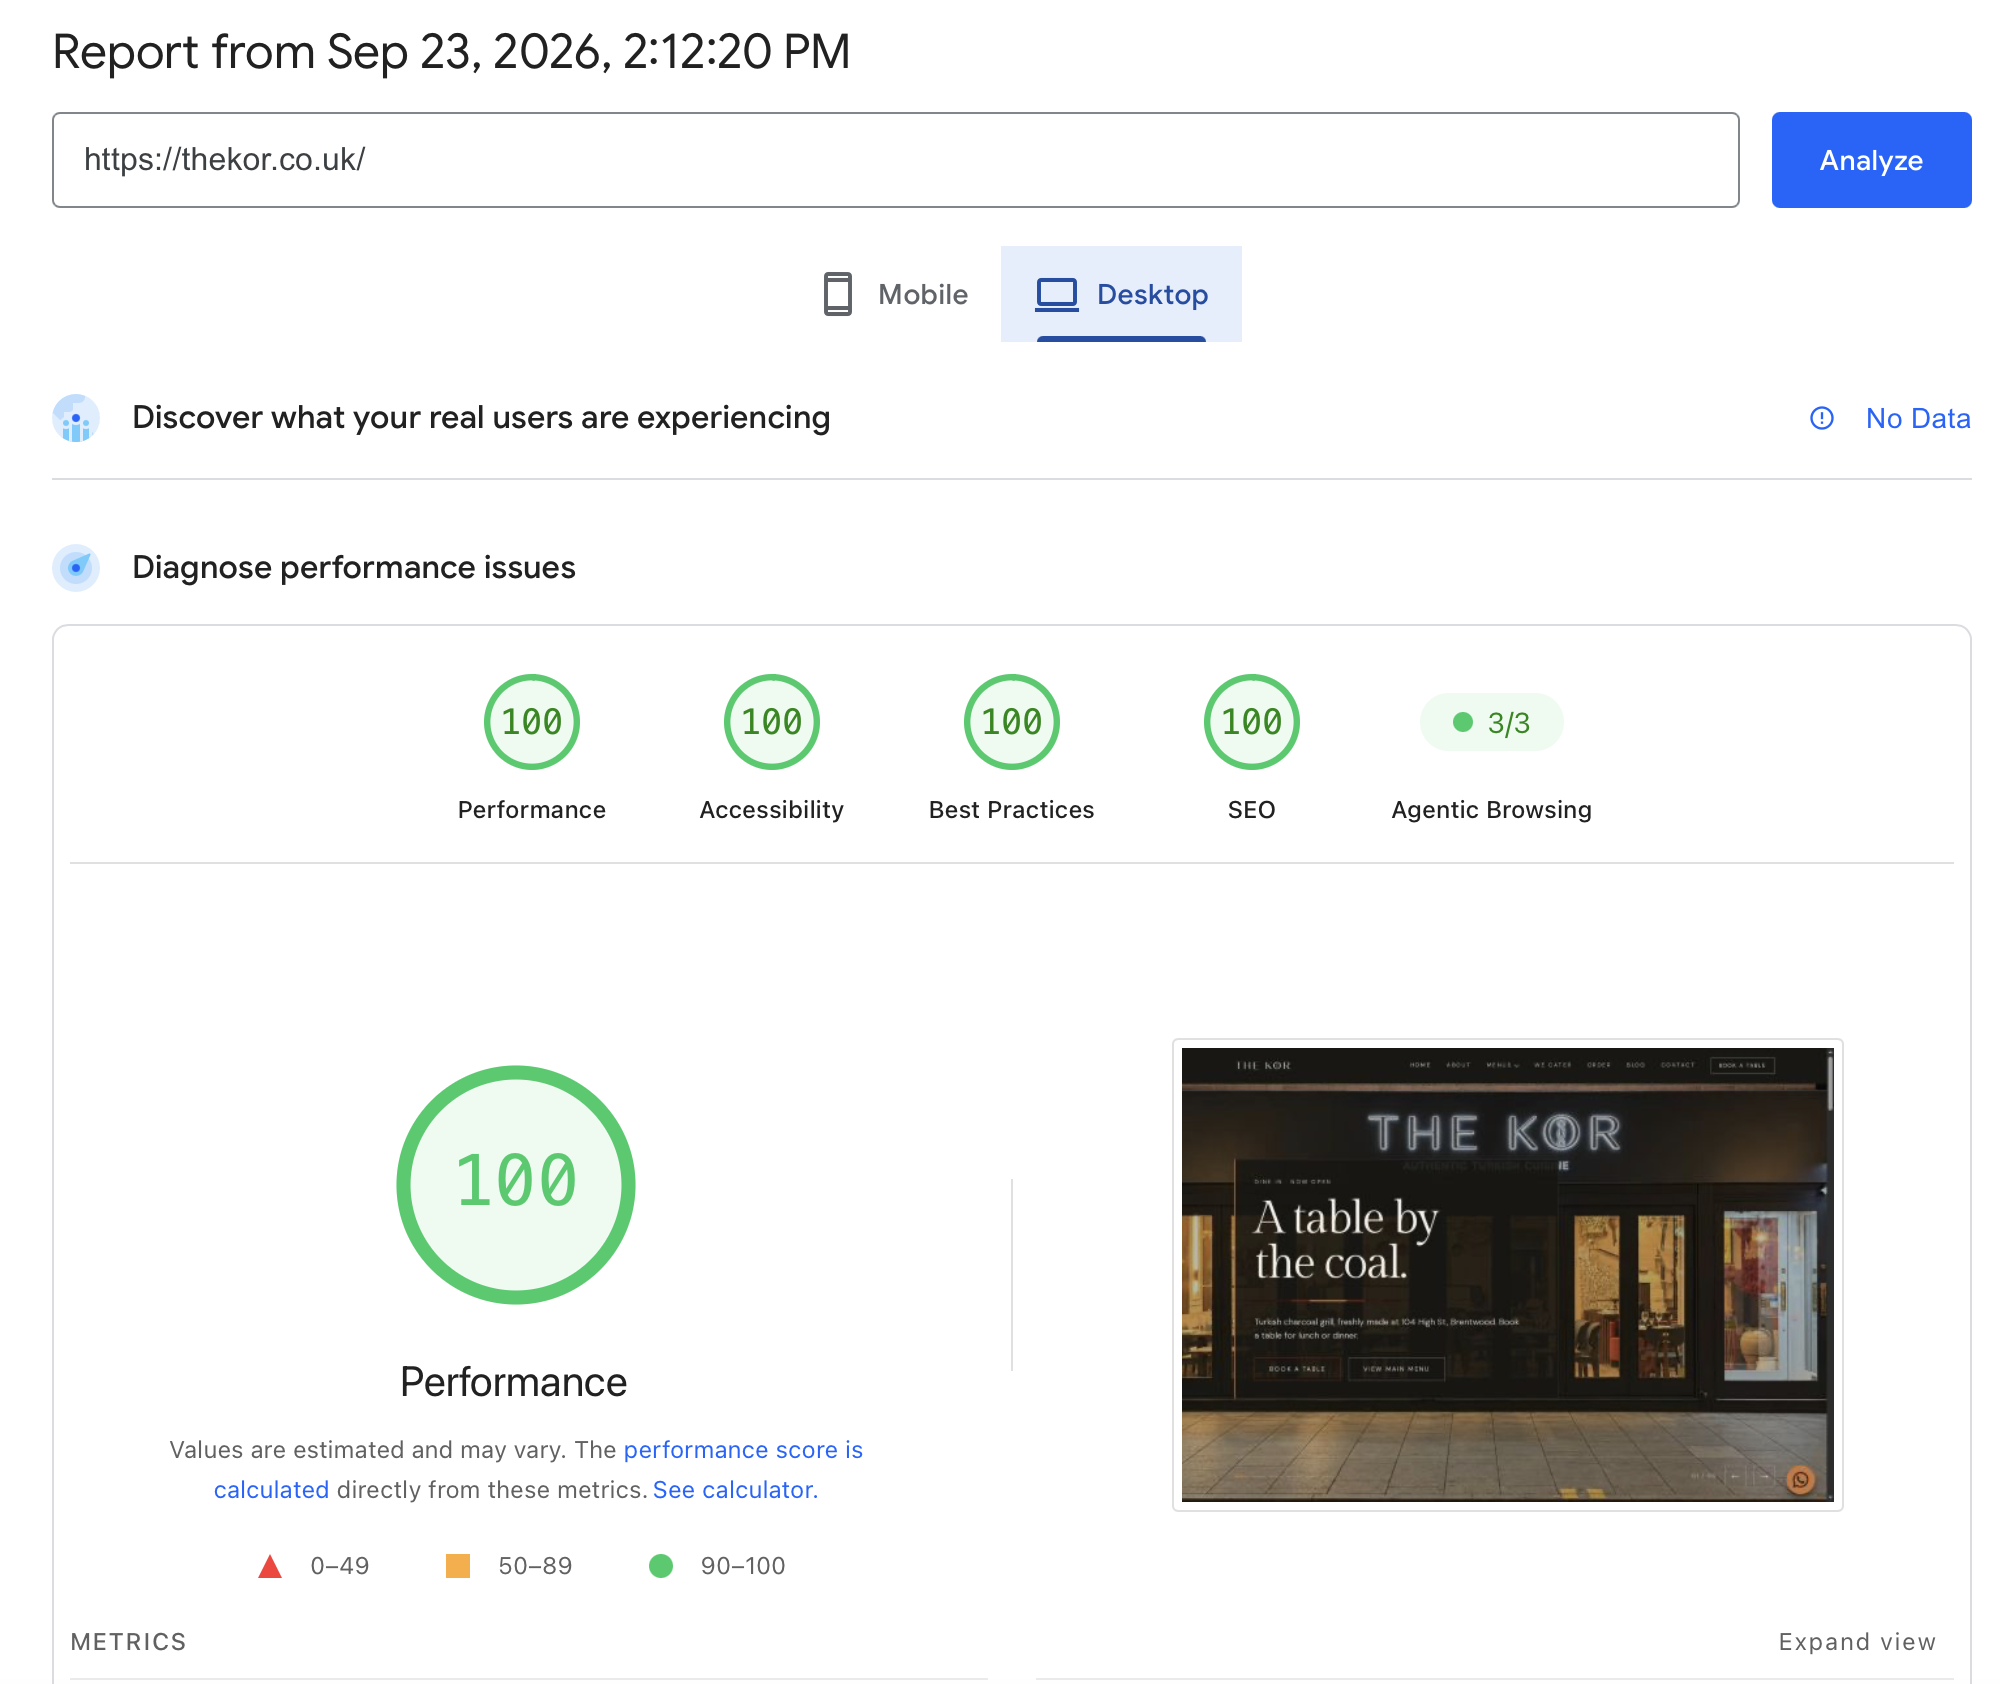The height and width of the screenshot is (1684, 2000).
Task: Click the mobile phone icon
Action: click(x=838, y=294)
